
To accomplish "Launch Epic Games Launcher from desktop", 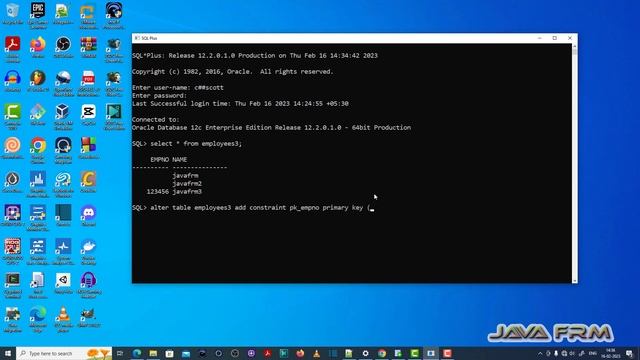I will point(38,15).
